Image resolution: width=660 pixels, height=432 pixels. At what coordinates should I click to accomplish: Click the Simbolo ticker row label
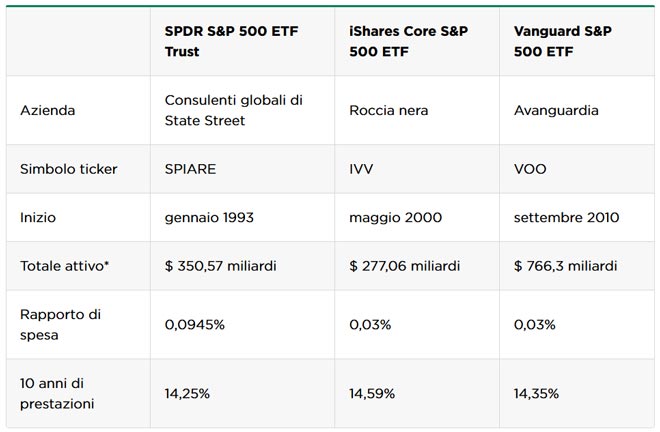coord(69,169)
